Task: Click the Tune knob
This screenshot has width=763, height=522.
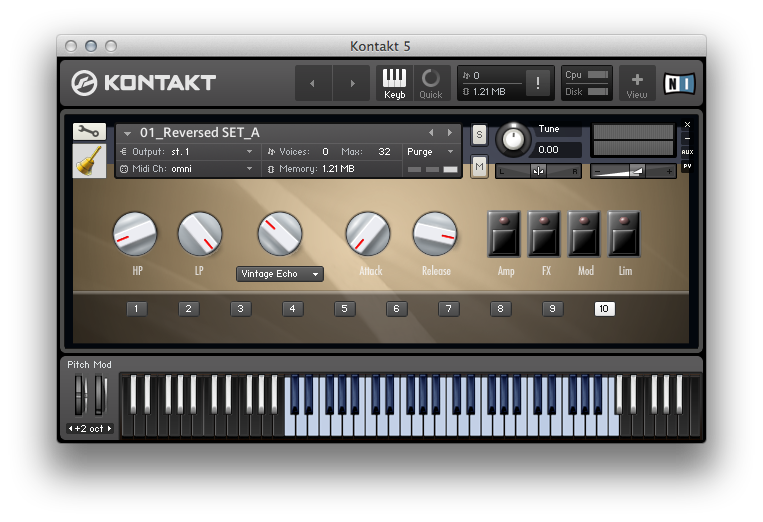Action: 512,140
